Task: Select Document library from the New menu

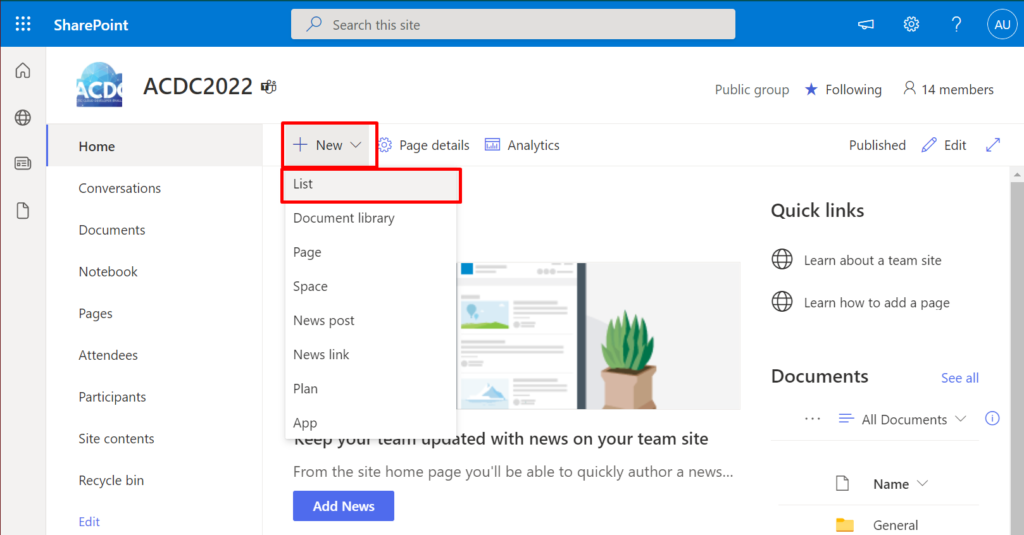Action: (x=371, y=218)
